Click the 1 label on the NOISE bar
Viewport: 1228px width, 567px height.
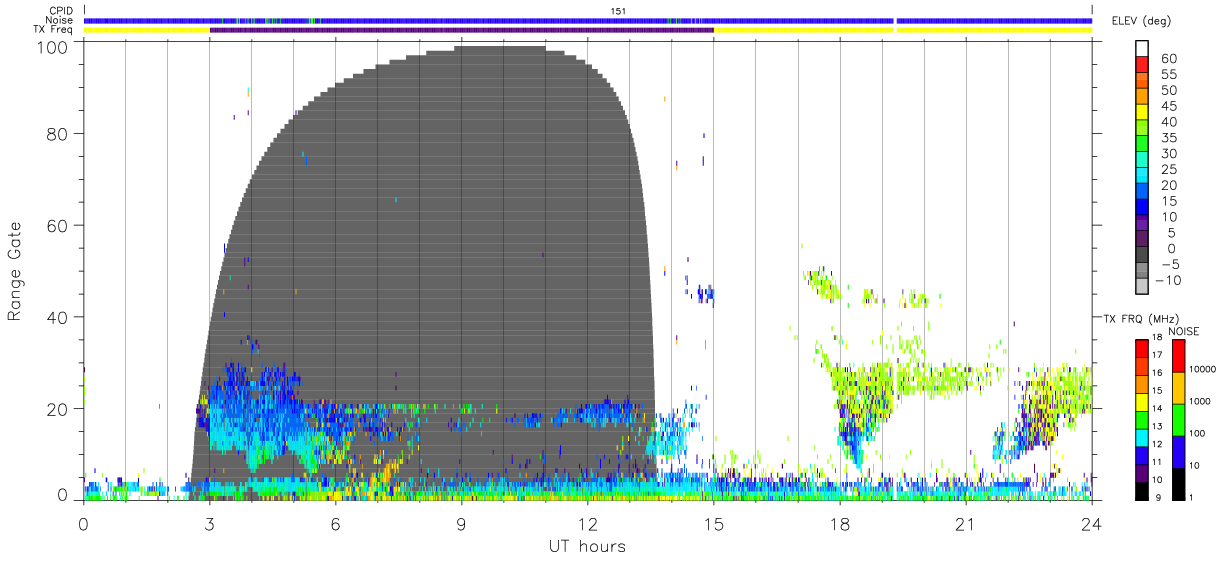tap(1191, 497)
